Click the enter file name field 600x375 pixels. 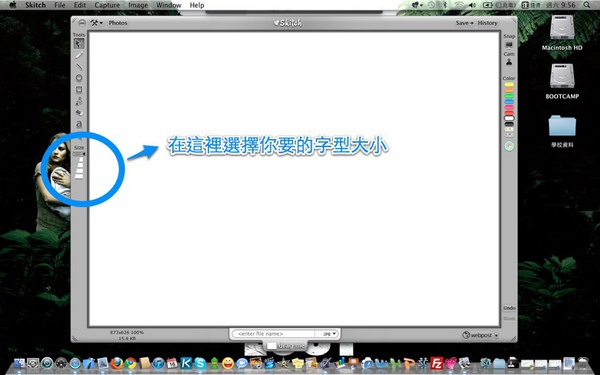pyautogui.click(x=274, y=334)
